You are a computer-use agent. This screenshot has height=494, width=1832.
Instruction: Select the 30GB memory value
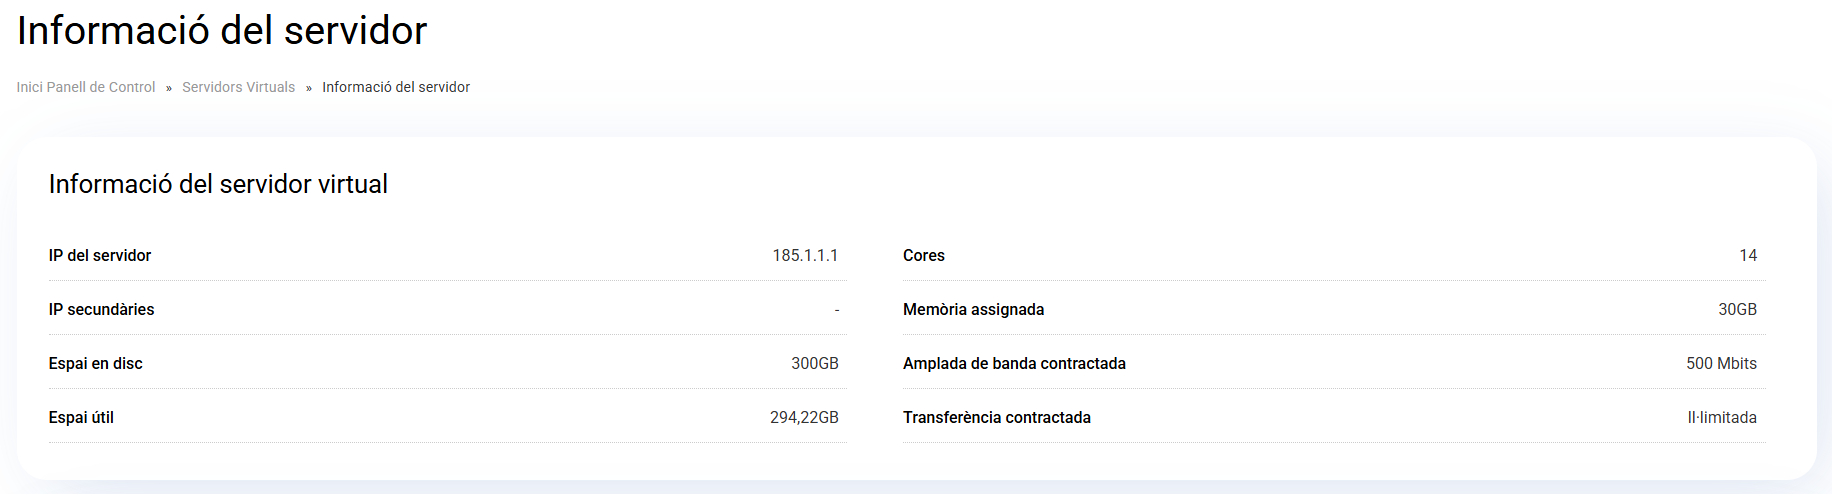[1737, 309]
